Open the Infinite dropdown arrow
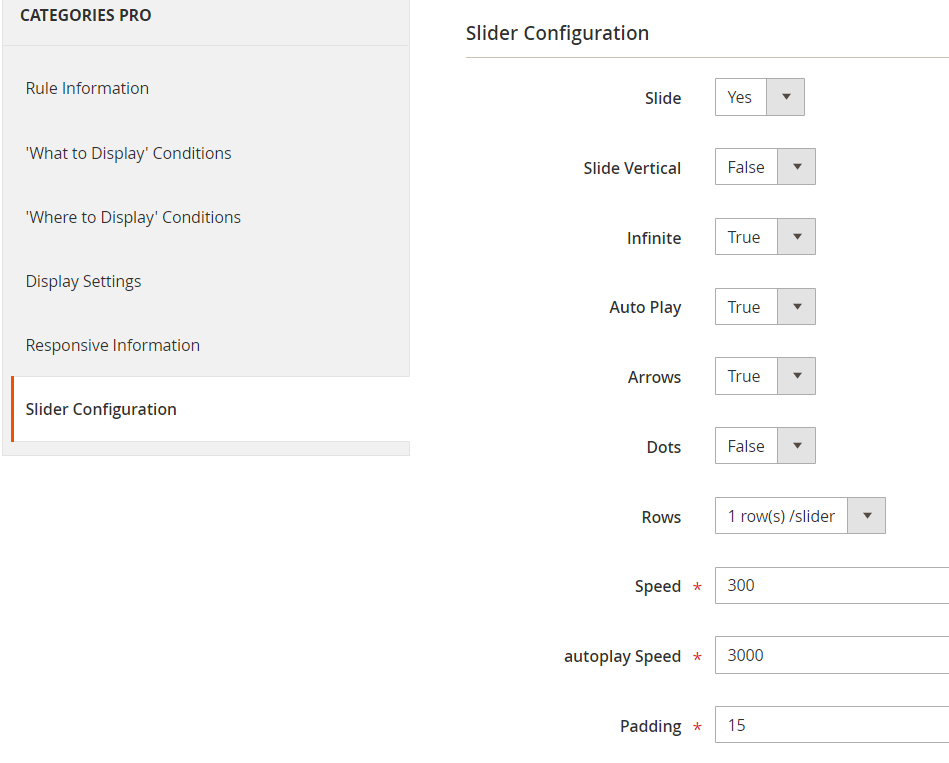Viewport: 949px width, 763px height. click(x=796, y=238)
